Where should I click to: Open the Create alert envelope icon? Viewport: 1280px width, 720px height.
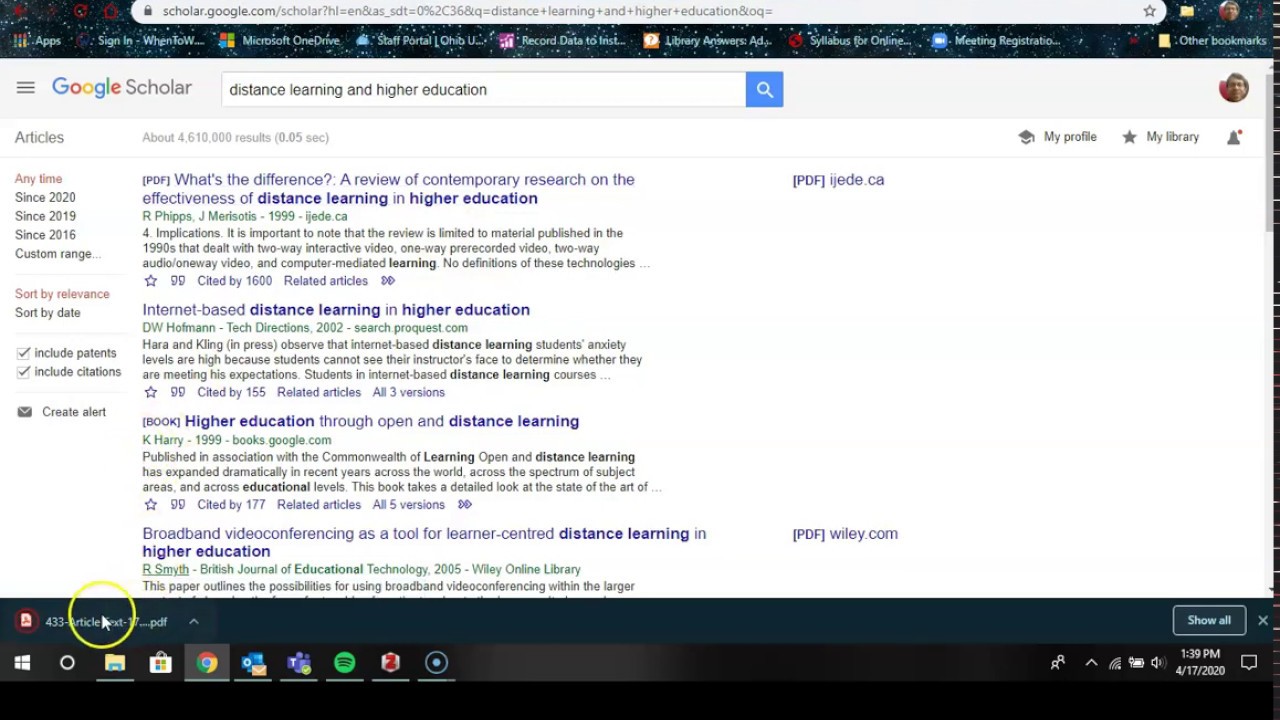[x=25, y=412]
